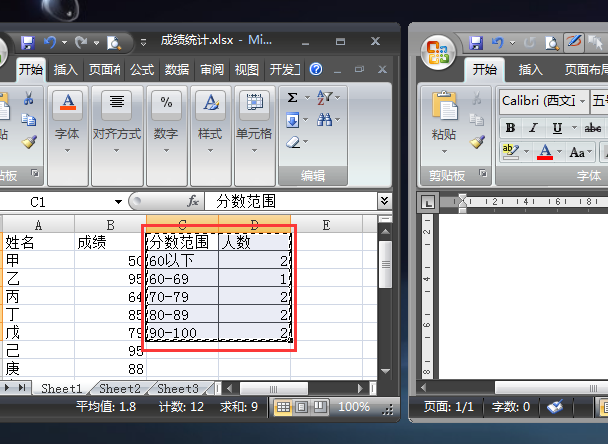Open the Formulas tab in Excel
This screenshot has height=444, width=608.
pyautogui.click(x=142, y=70)
